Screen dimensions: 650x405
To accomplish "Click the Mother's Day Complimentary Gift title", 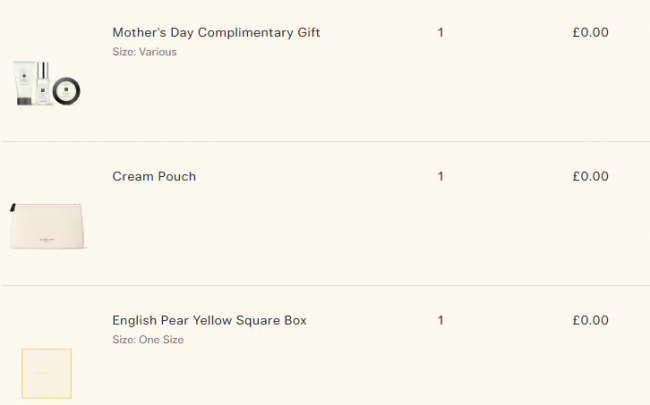I will click(x=216, y=33).
